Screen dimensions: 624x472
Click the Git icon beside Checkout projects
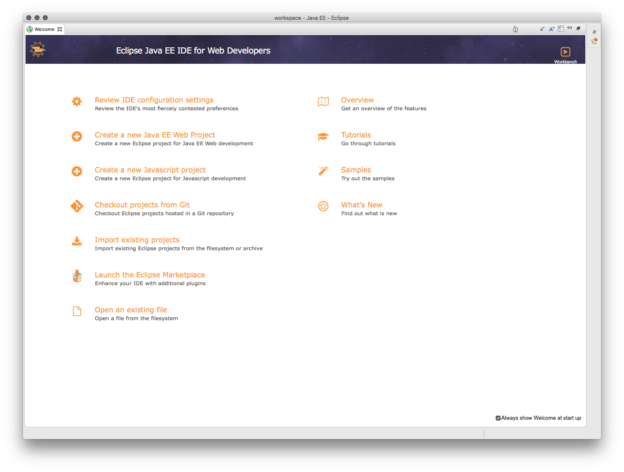click(x=76, y=206)
